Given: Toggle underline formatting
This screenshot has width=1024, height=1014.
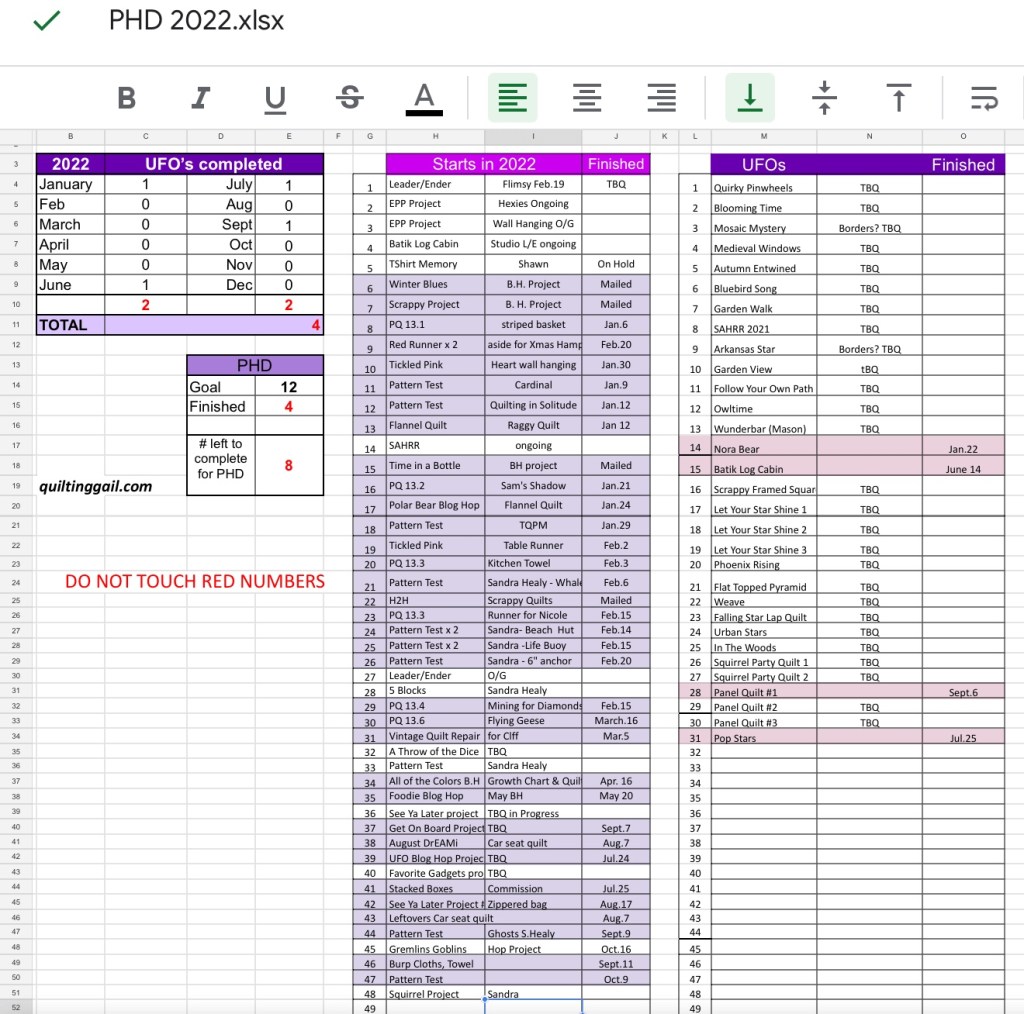Looking at the screenshot, I should click(274, 97).
